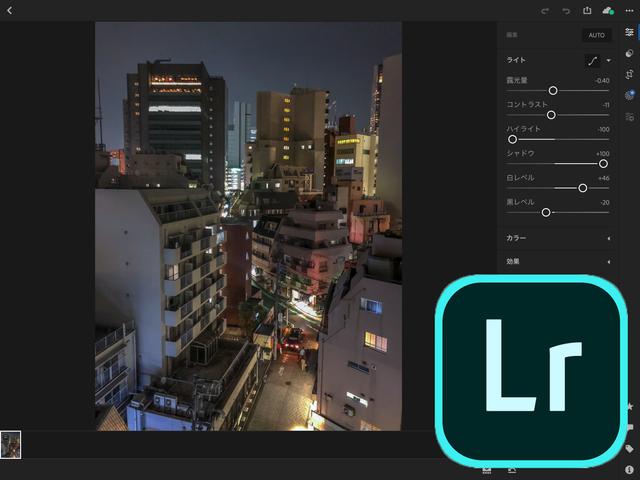This screenshot has width=640, height=480.
Task: Click the シャドウ label
Action: [x=520, y=153]
